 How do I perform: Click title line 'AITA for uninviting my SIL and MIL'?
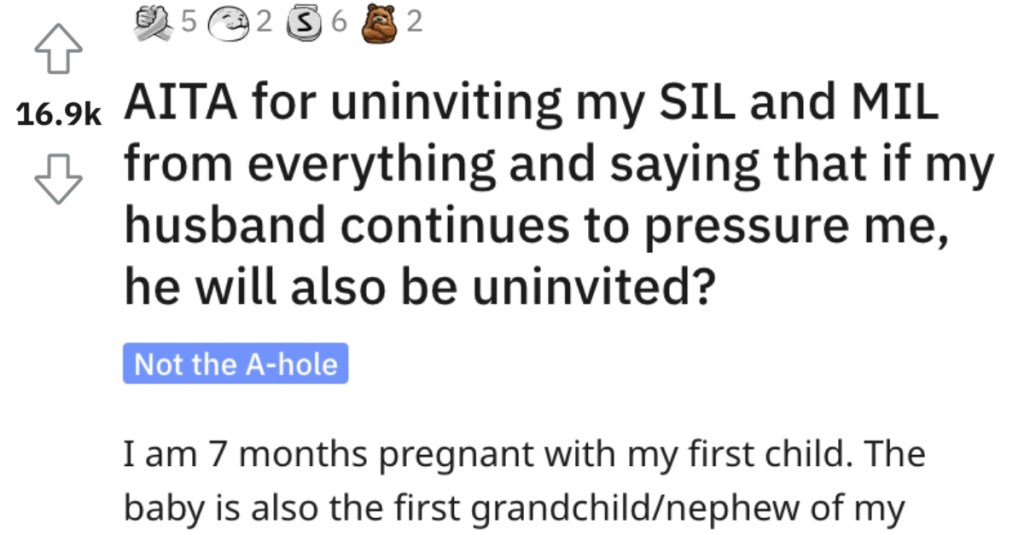click(x=531, y=102)
